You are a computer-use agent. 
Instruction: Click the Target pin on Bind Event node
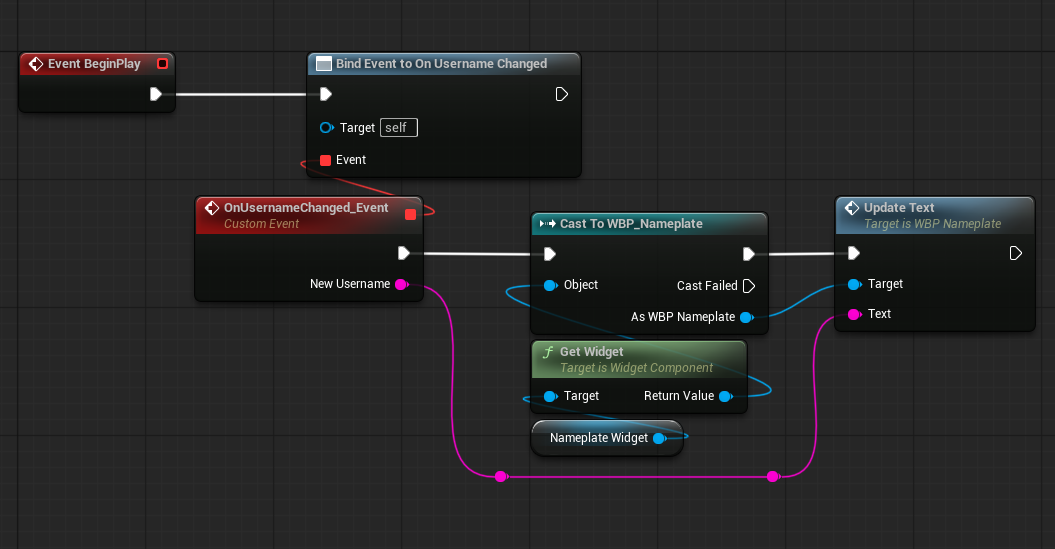point(325,128)
